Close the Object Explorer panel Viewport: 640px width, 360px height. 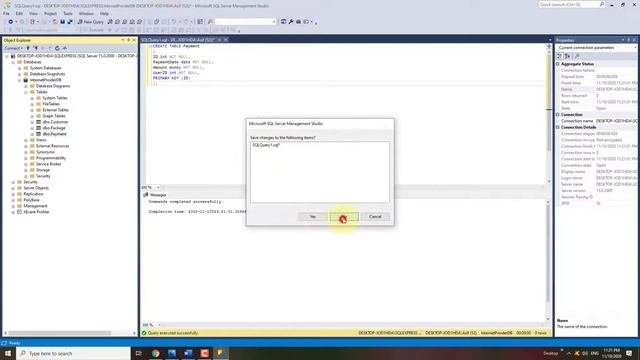(134, 40)
